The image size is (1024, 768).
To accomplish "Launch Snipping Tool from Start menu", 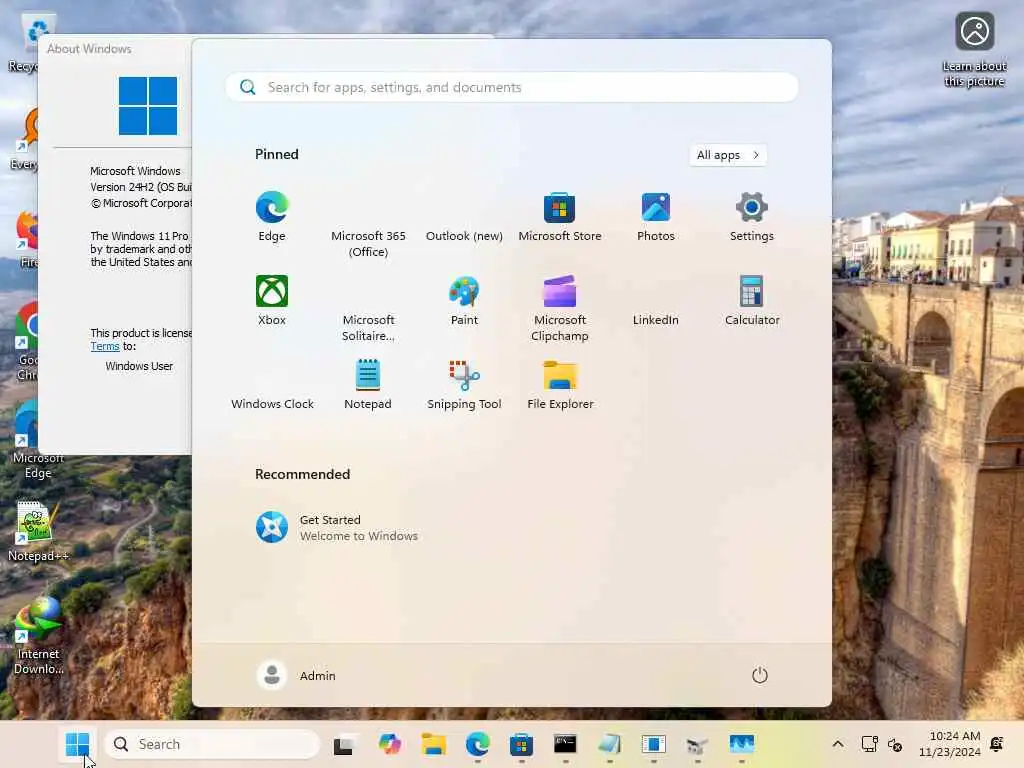I will 464,385.
